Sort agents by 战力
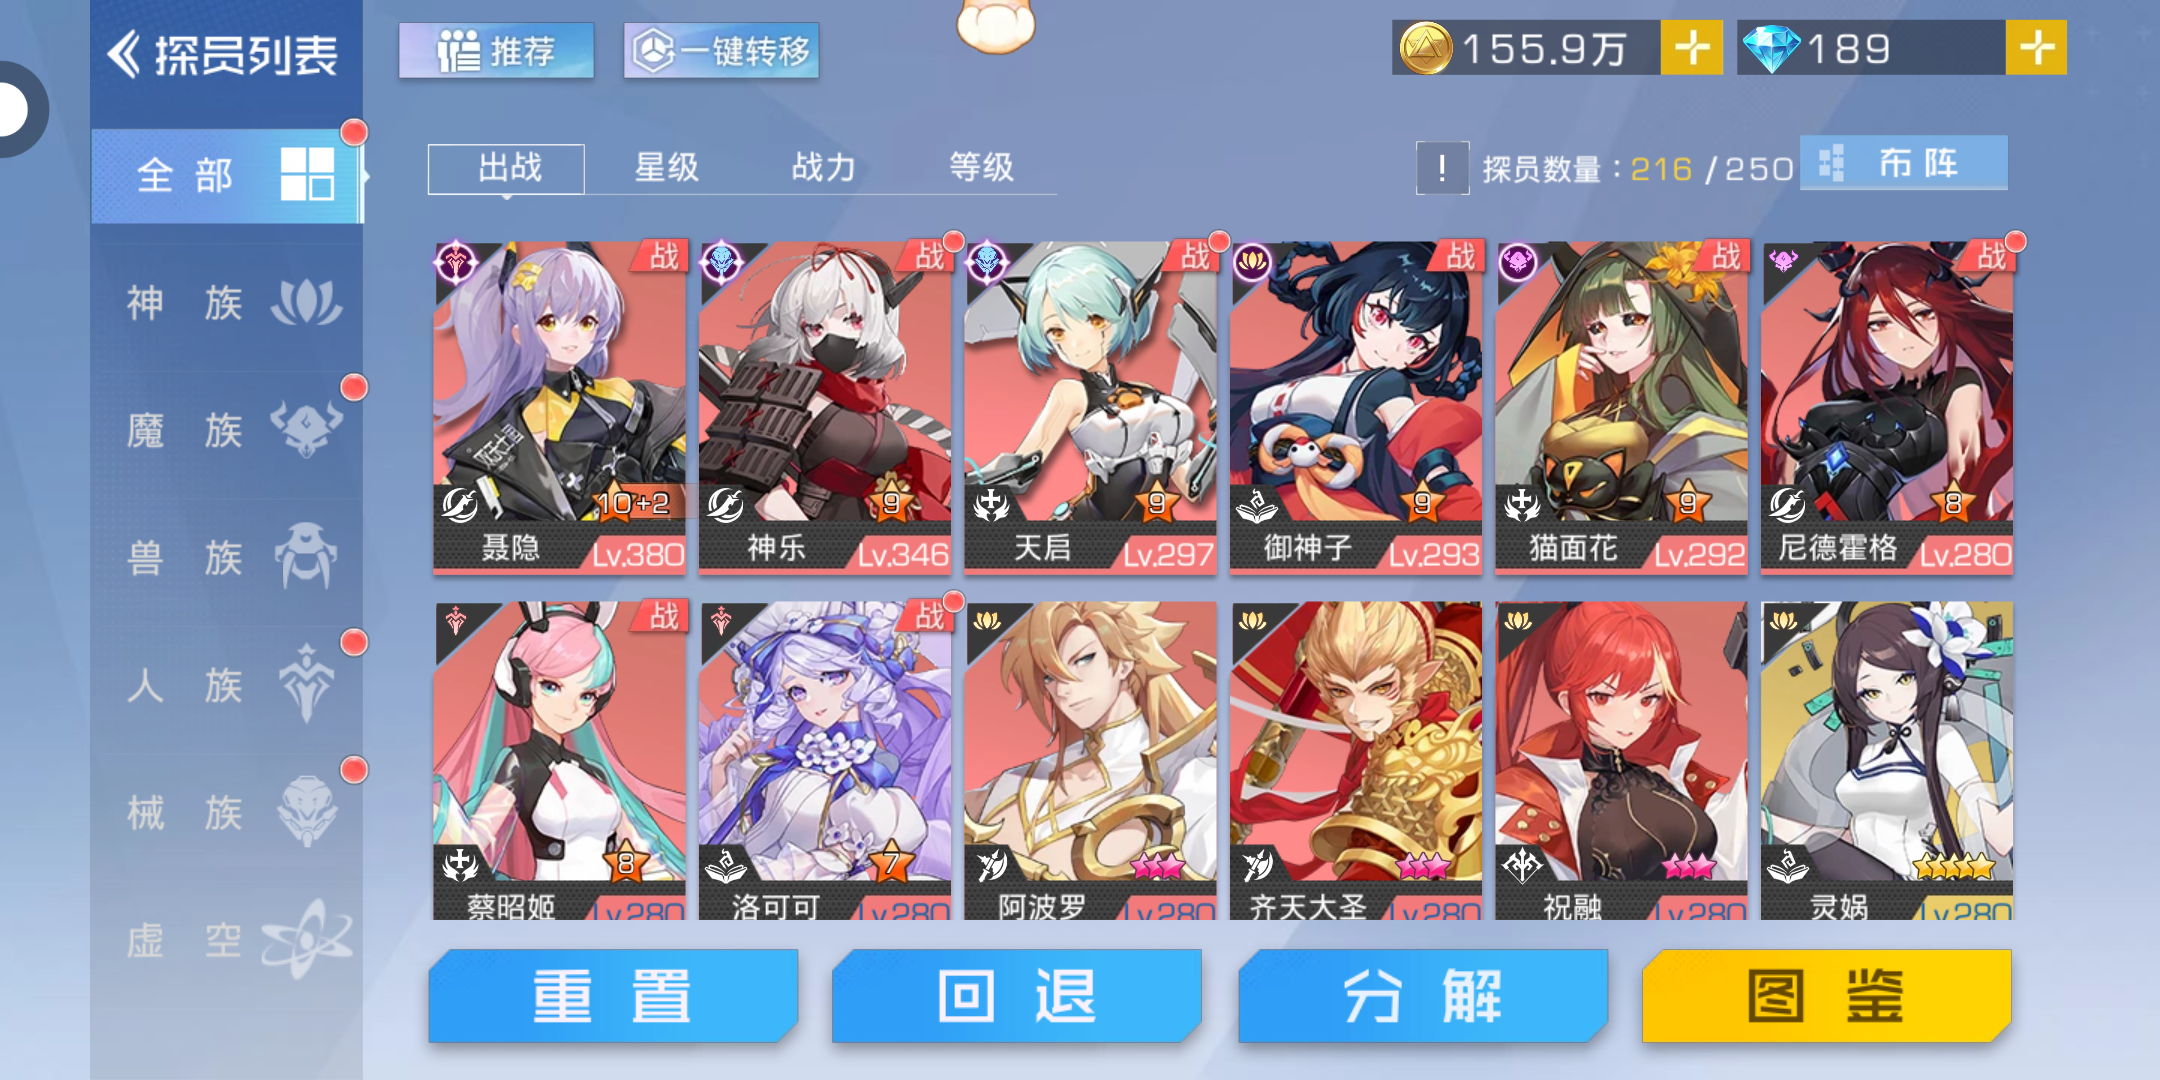Image resolution: width=2160 pixels, height=1080 pixels. pyautogui.click(x=823, y=167)
